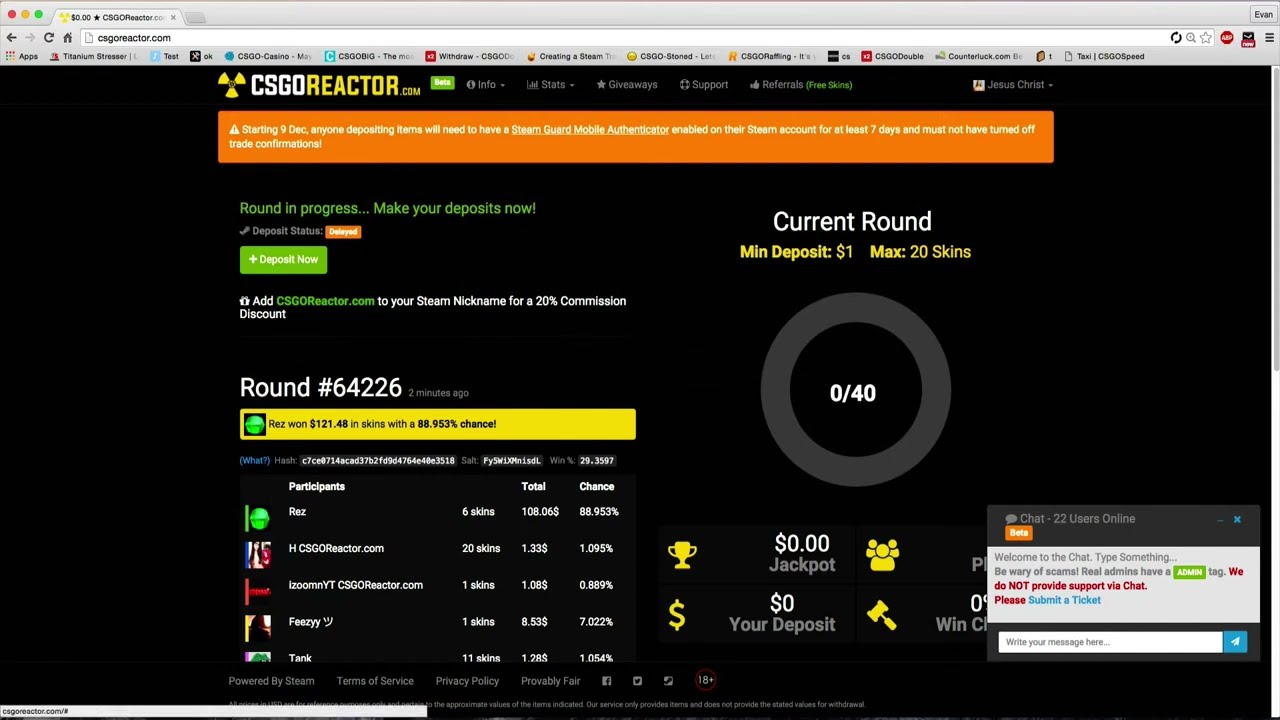The height and width of the screenshot is (720, 1280).
Task: Click the Feezyy participant name
Action: (x=310, y=622)
